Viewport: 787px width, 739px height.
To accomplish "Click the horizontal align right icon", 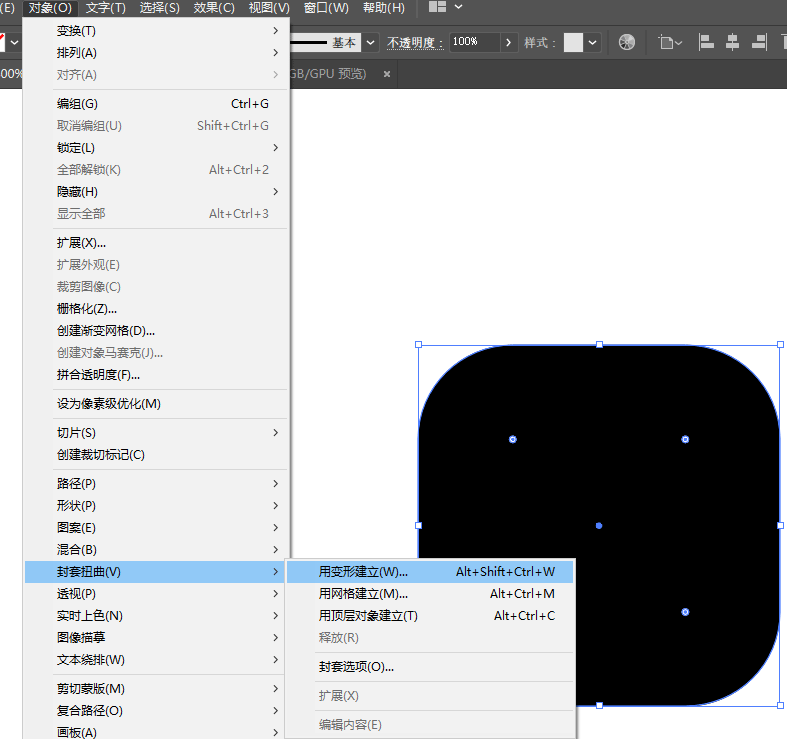I will click(x=759, y=42).
